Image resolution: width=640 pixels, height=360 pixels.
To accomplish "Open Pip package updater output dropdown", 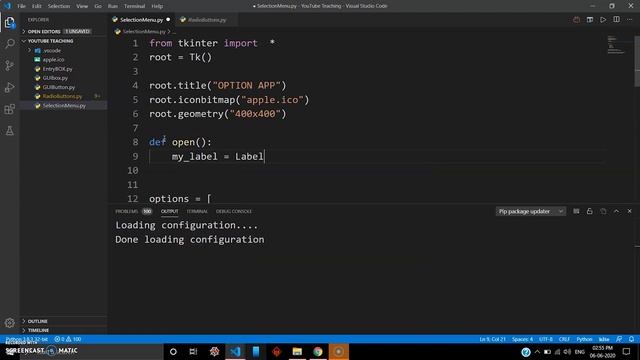I will click(x=531, y=211).
